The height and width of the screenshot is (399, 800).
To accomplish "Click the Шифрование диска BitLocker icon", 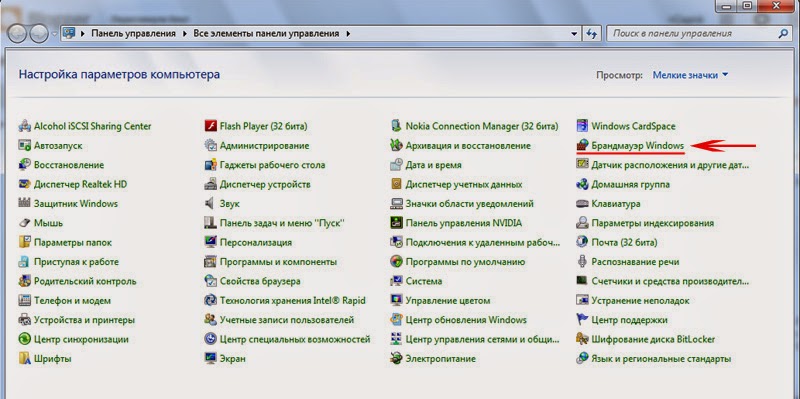I will pos(582,339).
